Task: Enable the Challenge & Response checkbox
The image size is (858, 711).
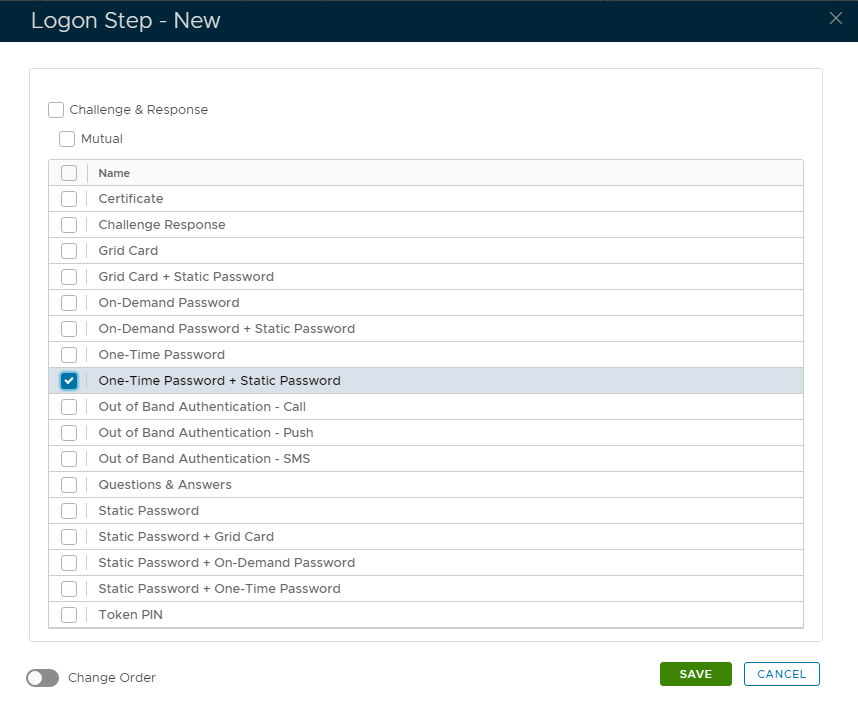Action: (56, 110)
